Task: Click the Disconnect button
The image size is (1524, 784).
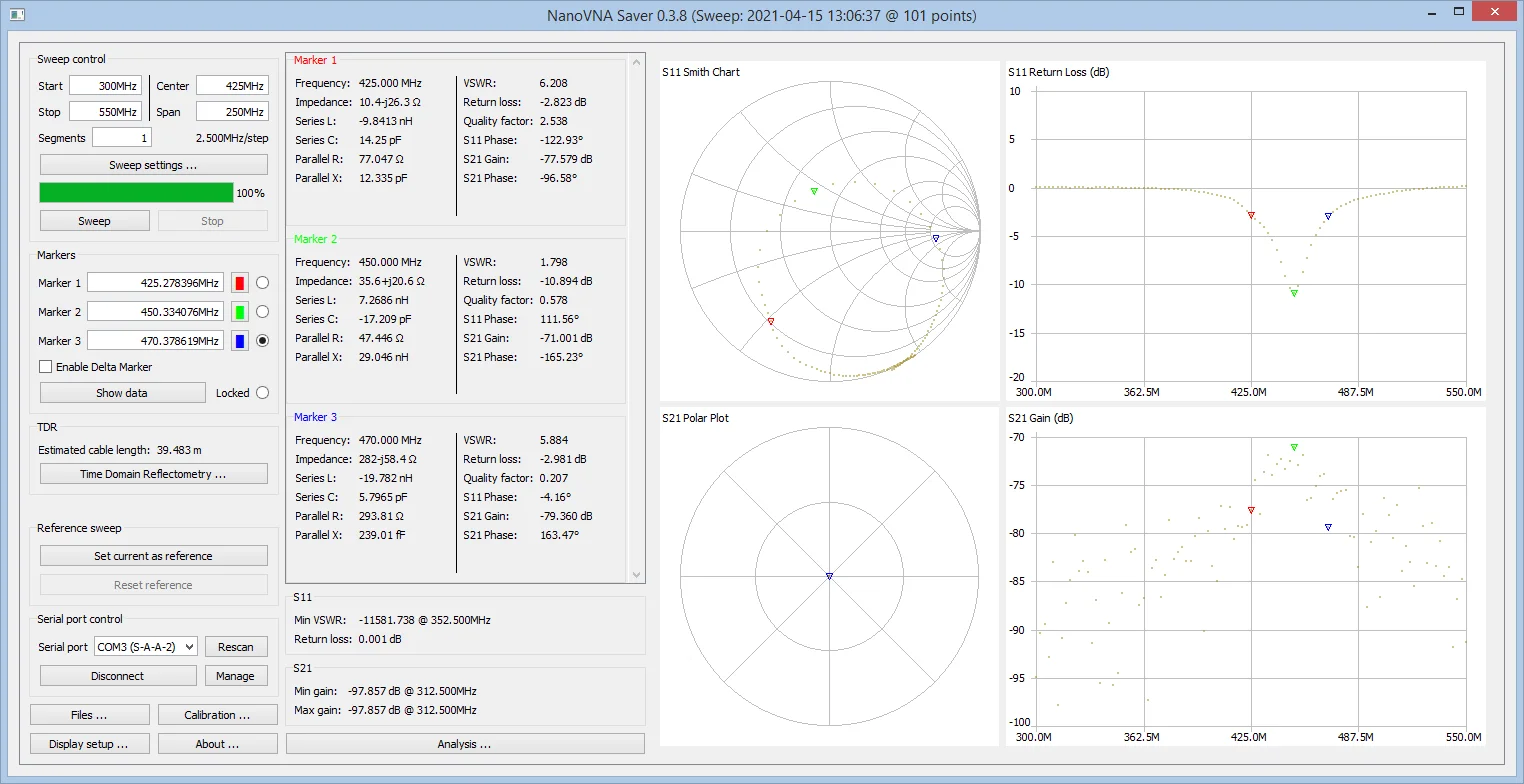Action: click(117, 676)
